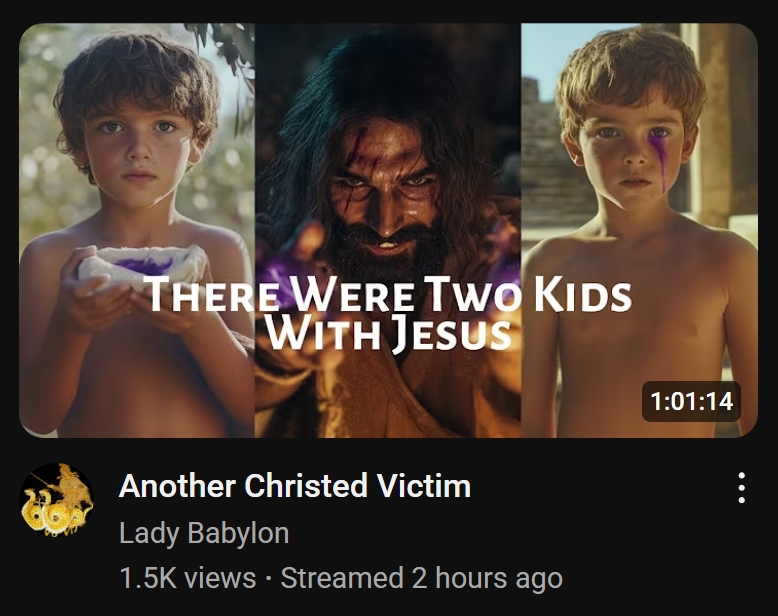The width and height of the screenshot is (778, 616).
Task: Click the word 'Babylon' in the channel name
Action: (239, 534)
